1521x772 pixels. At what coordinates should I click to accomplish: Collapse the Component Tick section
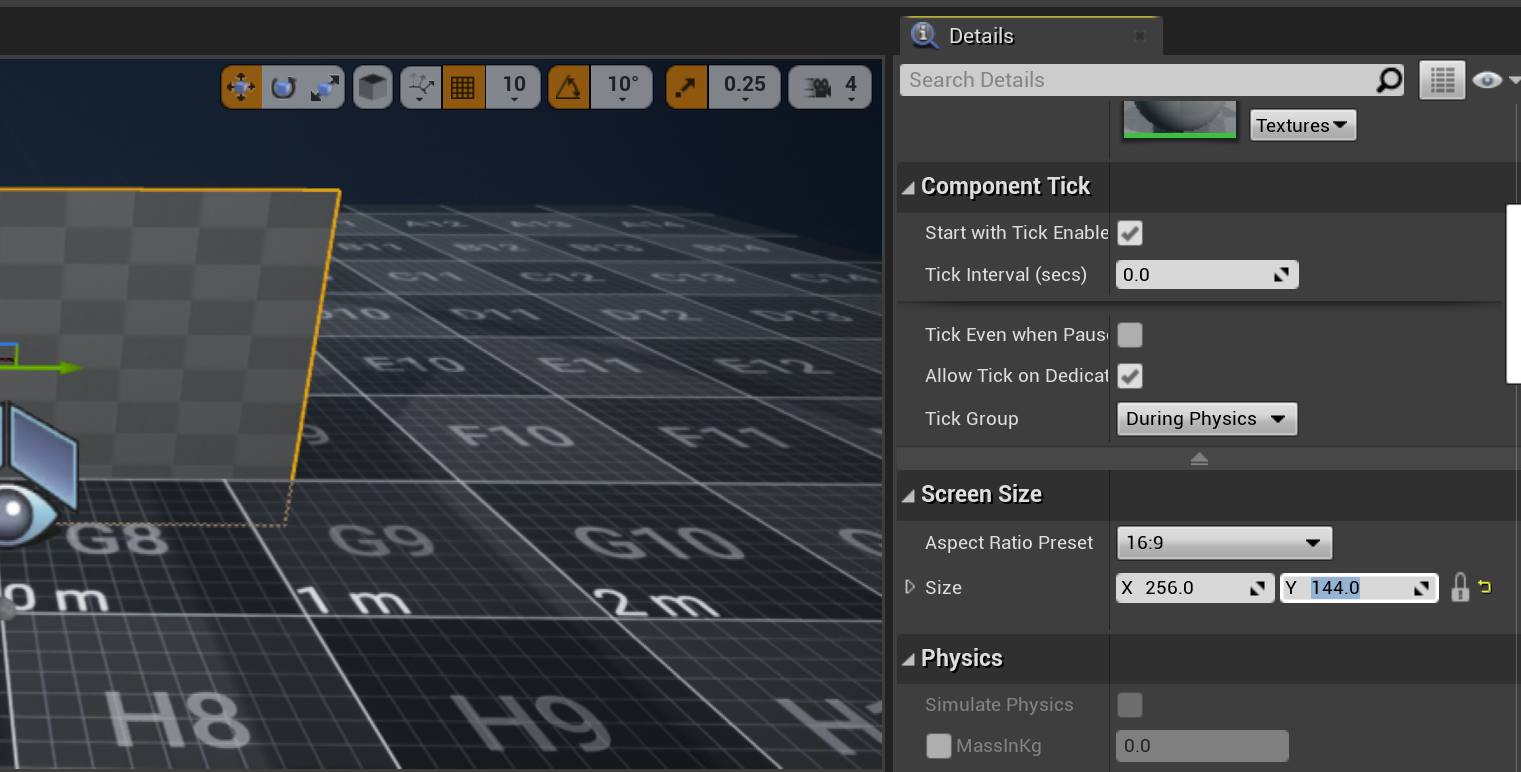coord(909,187)
